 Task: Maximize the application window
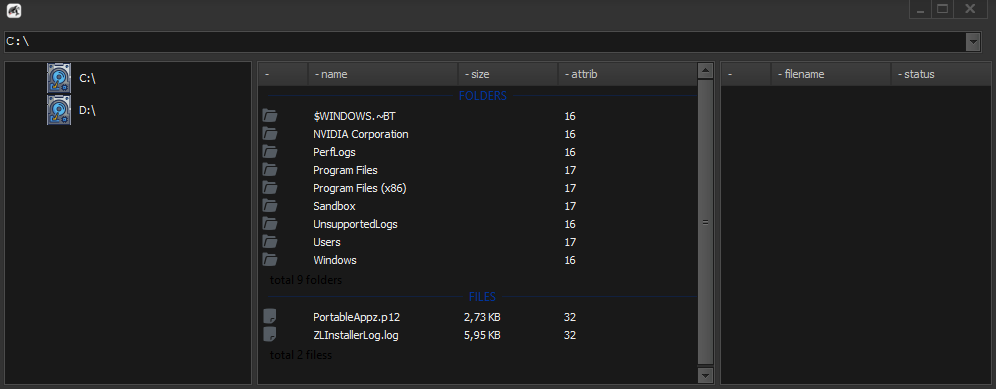click(x=943, y=9)
